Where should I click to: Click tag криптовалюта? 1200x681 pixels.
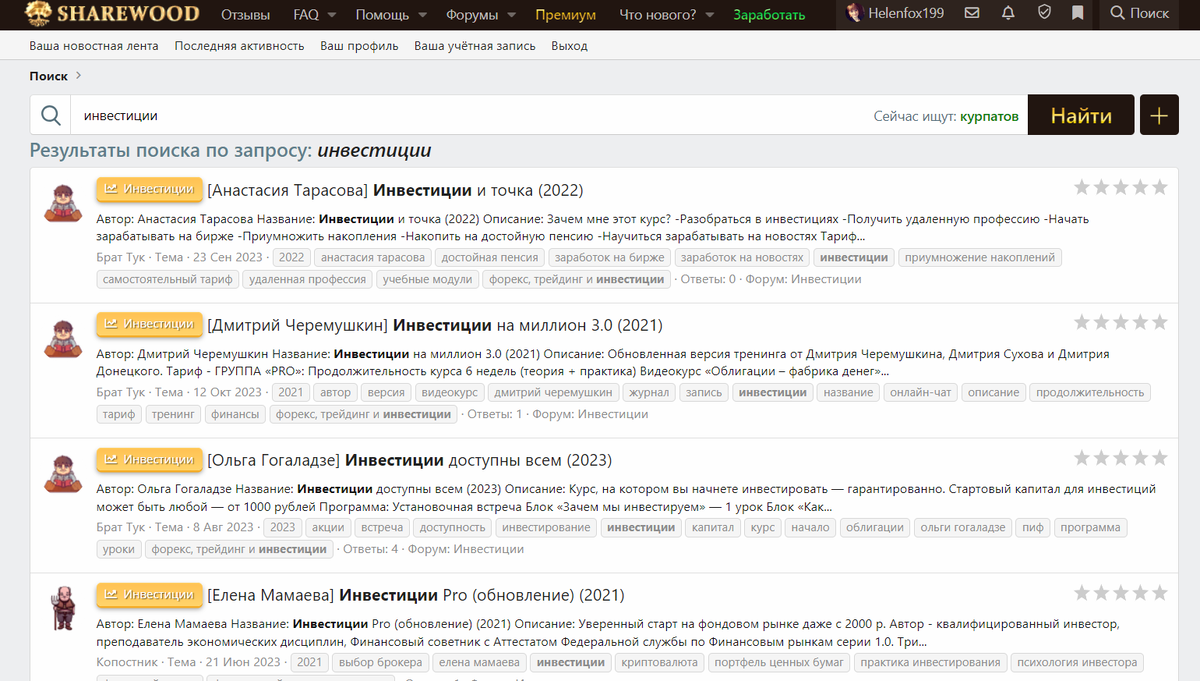(x=659, y=662)
